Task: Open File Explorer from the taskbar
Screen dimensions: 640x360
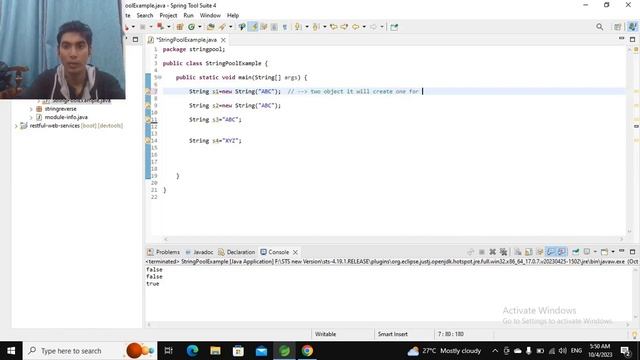Action: point(215,351)
